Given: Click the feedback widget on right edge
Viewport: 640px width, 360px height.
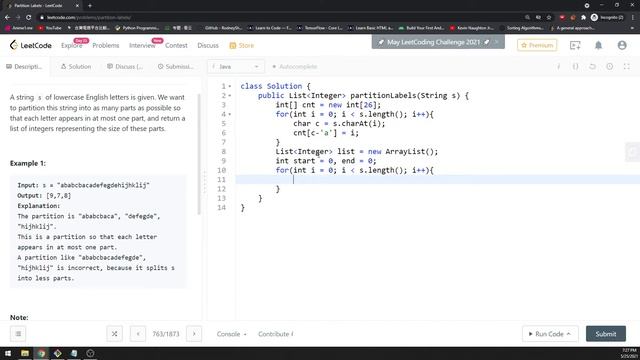Looking at the screenshot, I should coord(633,152).
